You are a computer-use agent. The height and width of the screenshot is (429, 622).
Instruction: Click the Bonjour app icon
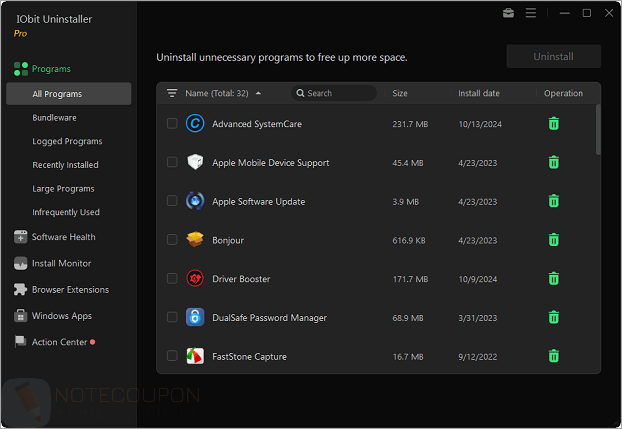coord(195,240)
